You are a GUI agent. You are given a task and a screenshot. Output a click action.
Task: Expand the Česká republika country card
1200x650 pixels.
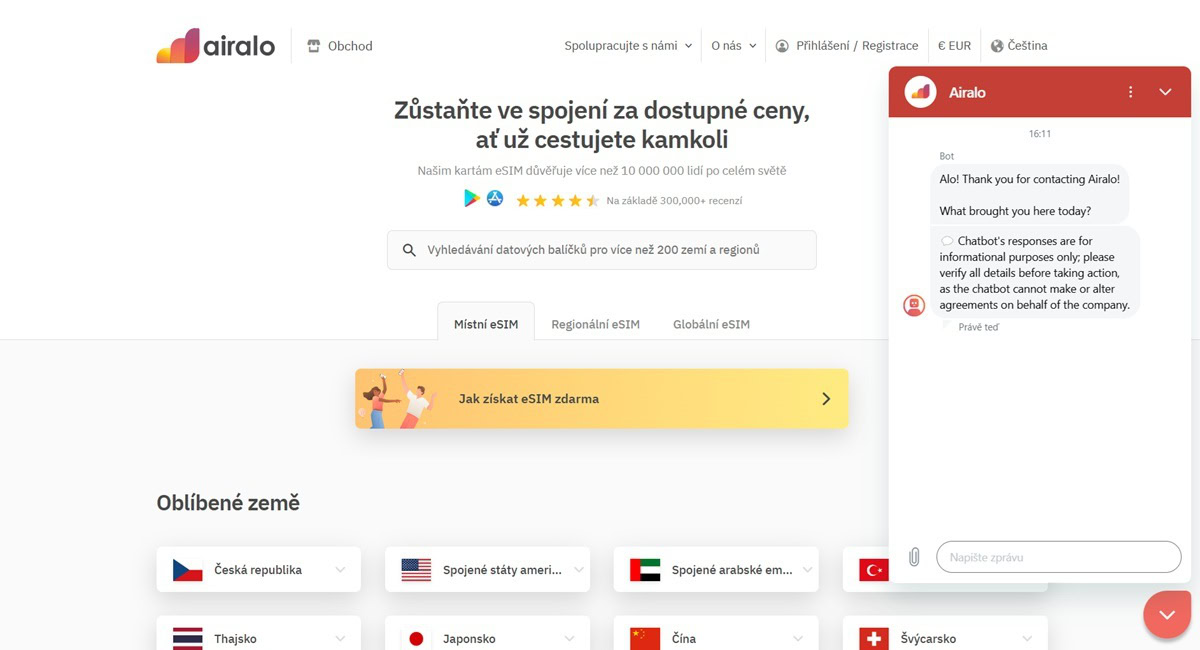259,570
